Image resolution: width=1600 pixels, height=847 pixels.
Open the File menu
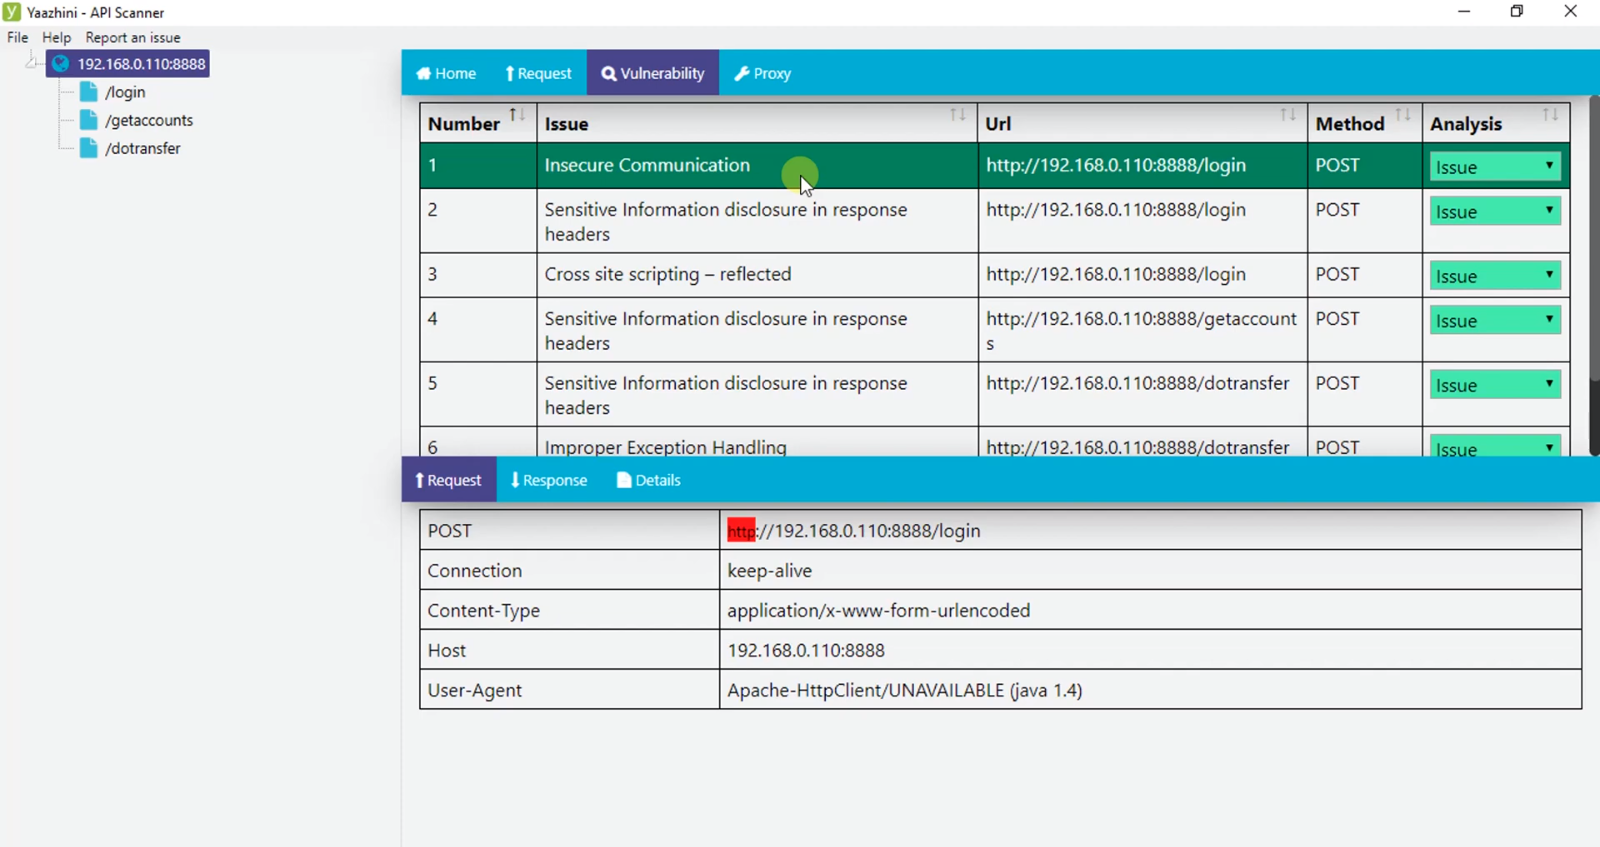coord(18,37)
